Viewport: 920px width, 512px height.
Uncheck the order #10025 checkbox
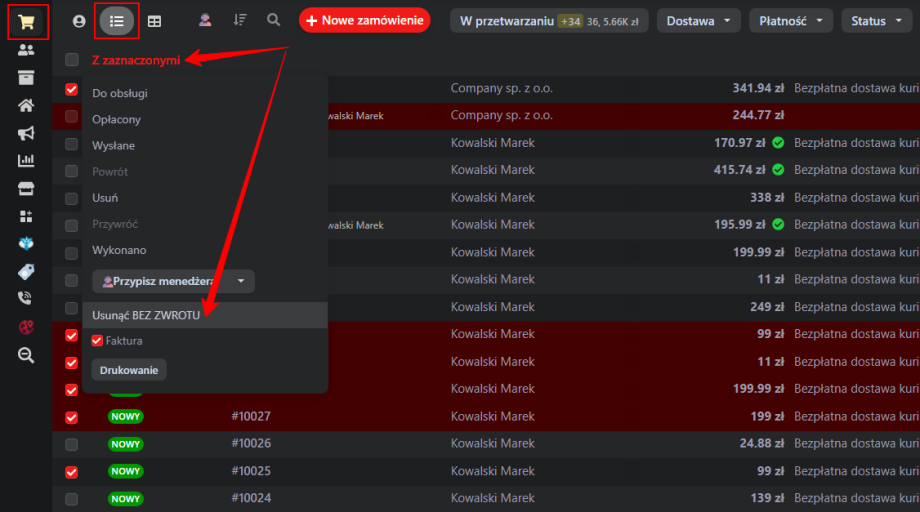pos(71,471)
